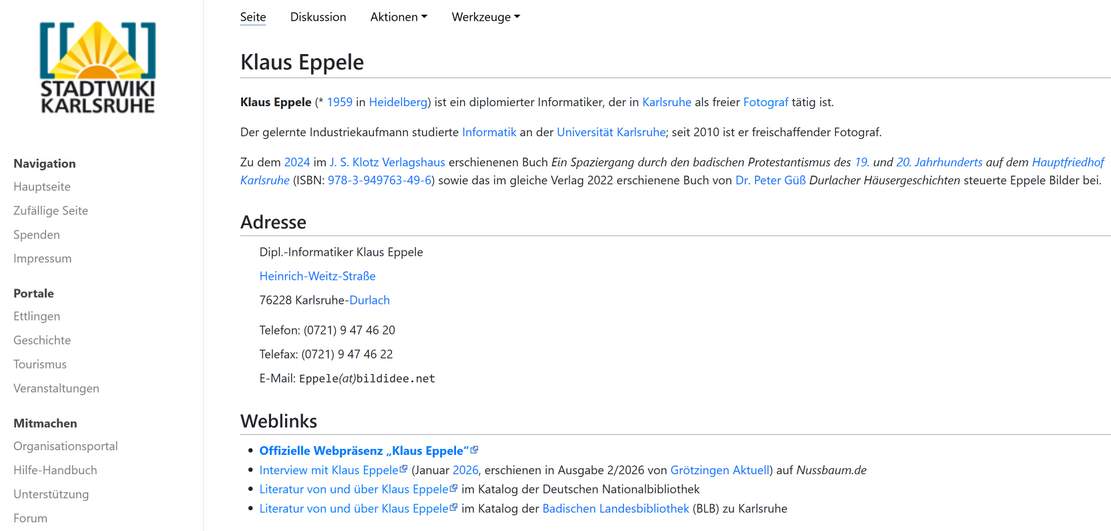
Task: Follow the Heidelberg birthplace link
Action: (398, 102)
